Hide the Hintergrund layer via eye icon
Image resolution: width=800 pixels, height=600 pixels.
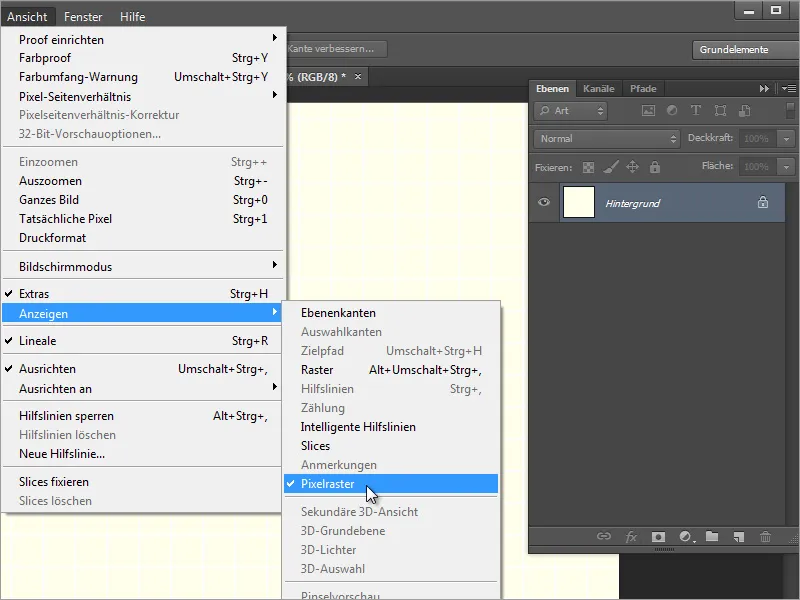[544, 202]
